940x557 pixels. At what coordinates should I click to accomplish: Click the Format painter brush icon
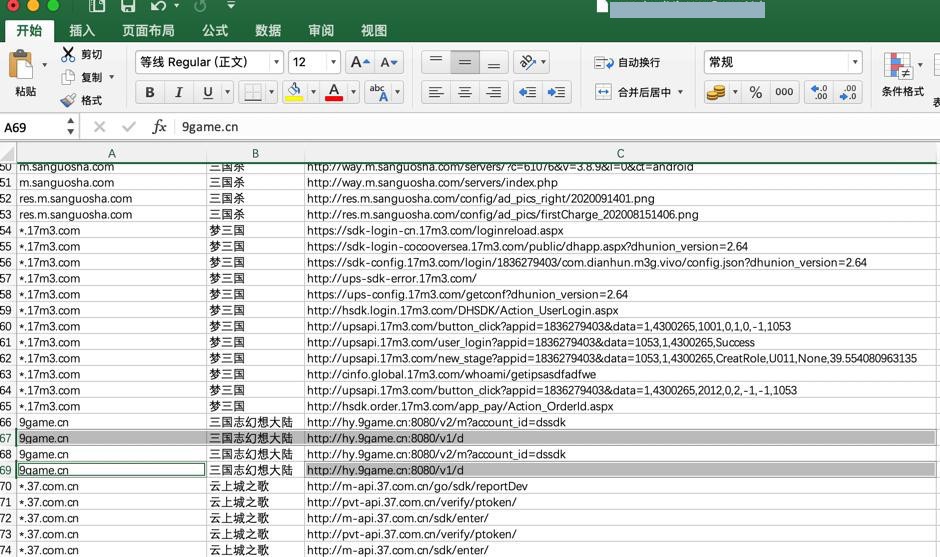click(x=68, y=100)
